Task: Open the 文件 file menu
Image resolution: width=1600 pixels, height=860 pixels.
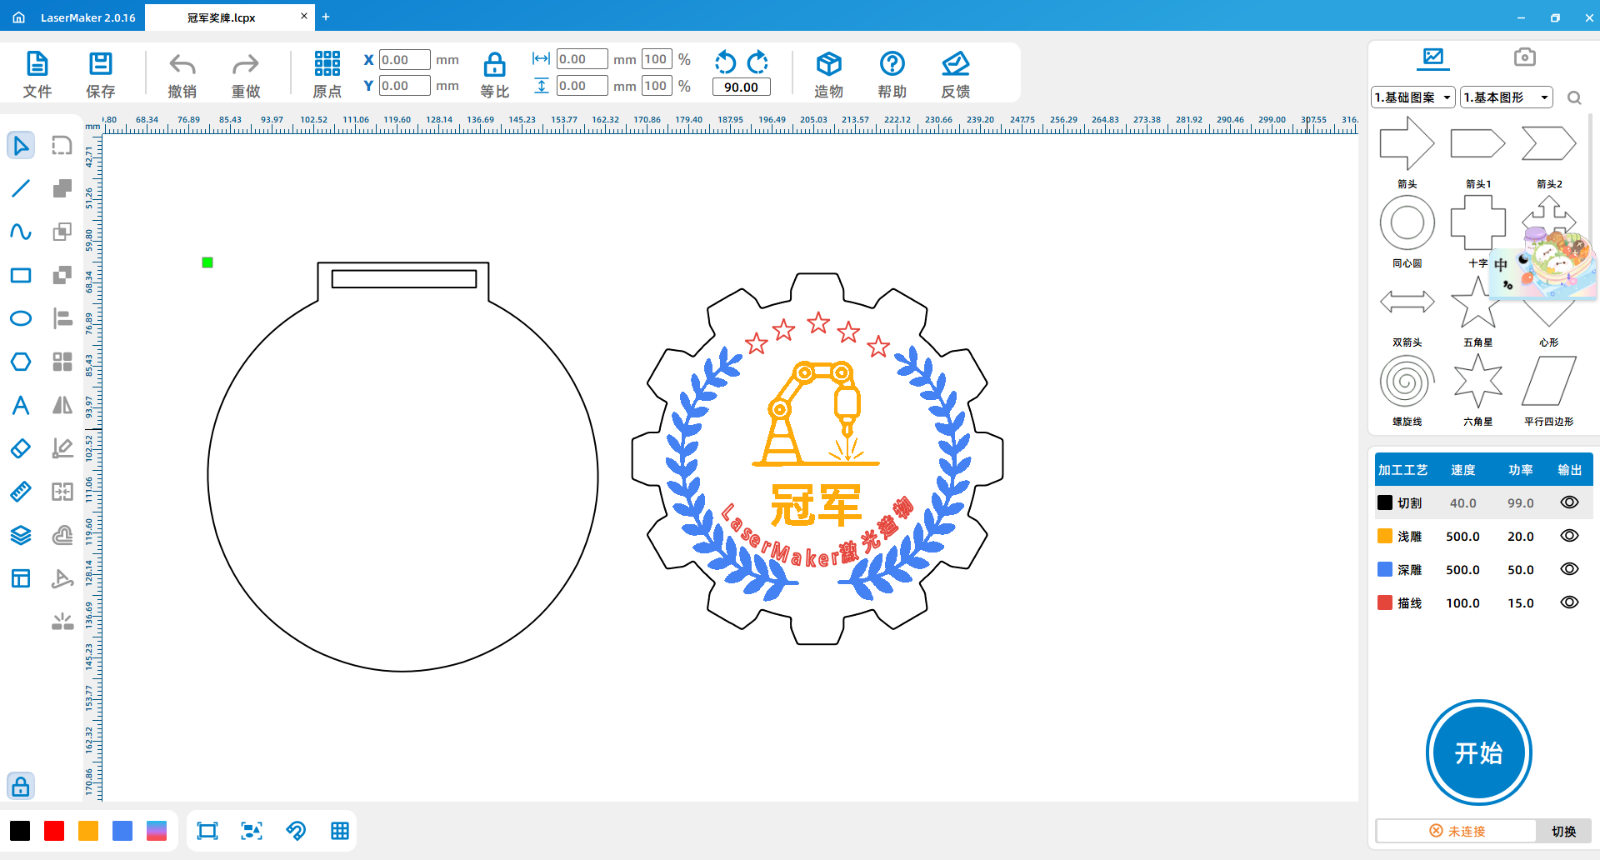Action: coord(37,75)
